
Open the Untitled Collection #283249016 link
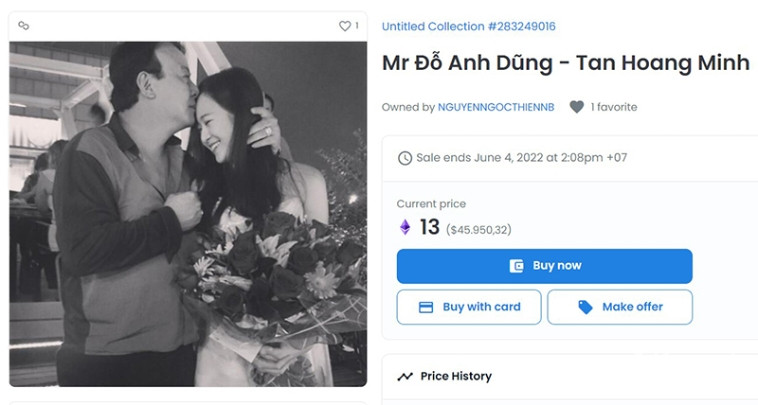[x=468, y=26]
